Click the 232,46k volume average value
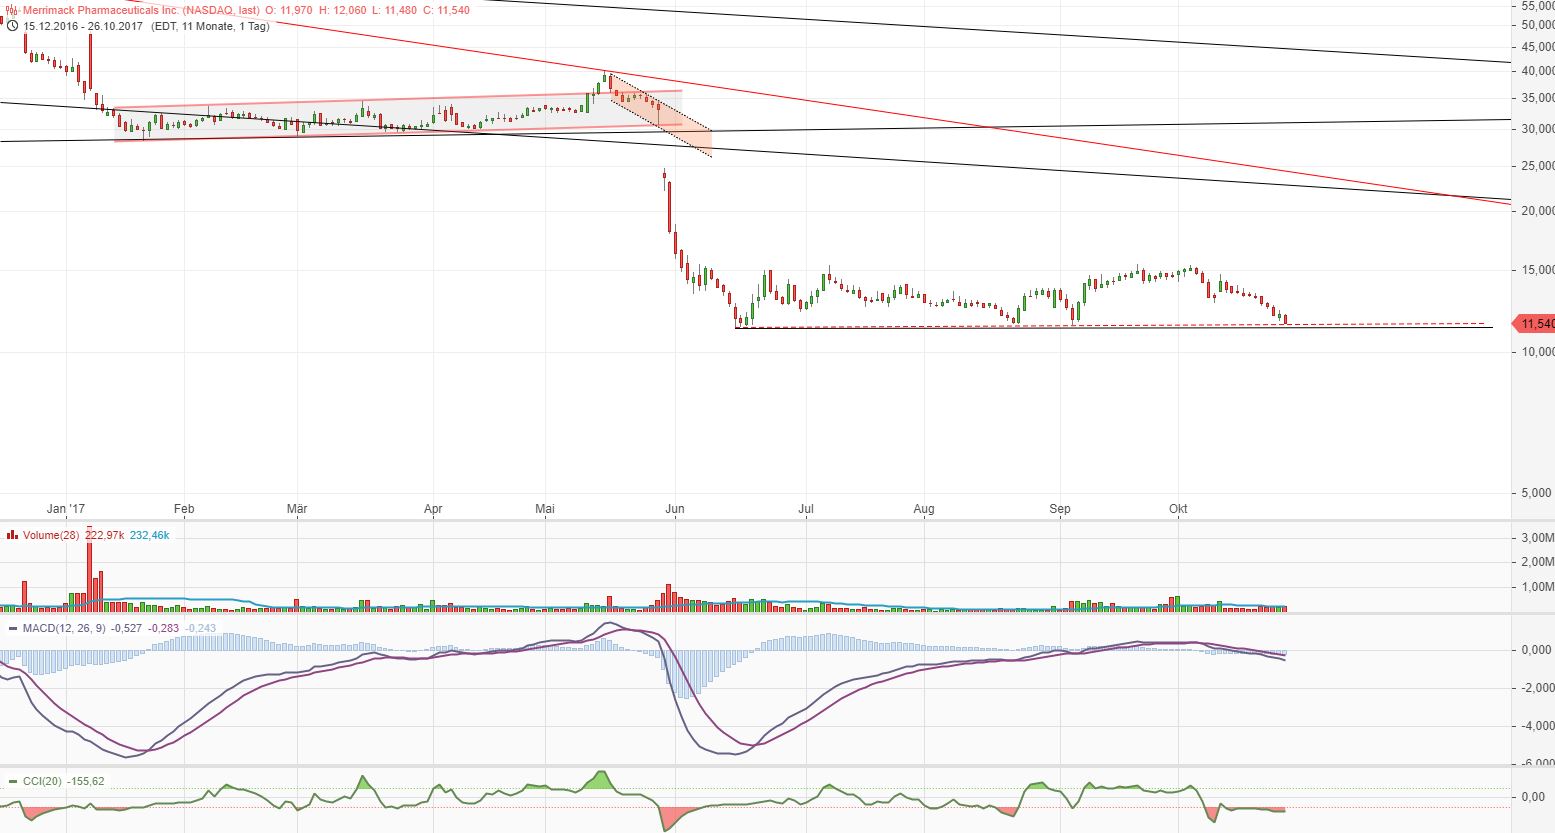This screenshot has height=833, width=1555. click(149, 535)
